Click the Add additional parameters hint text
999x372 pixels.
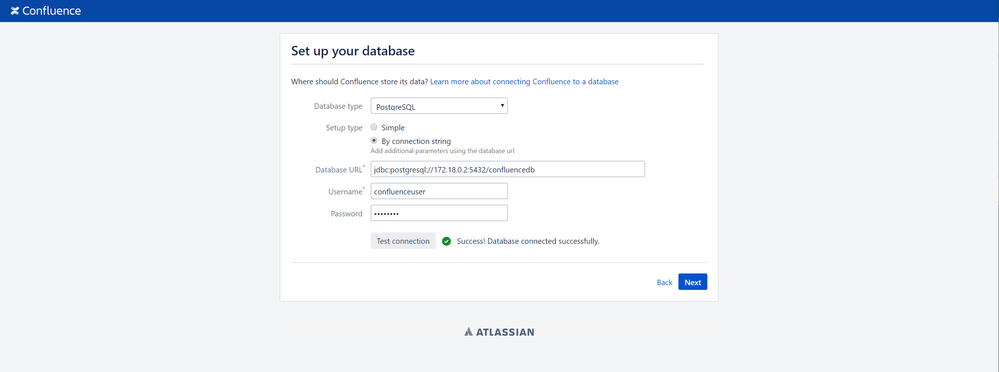pyautogui.click(x=443, y=151)
